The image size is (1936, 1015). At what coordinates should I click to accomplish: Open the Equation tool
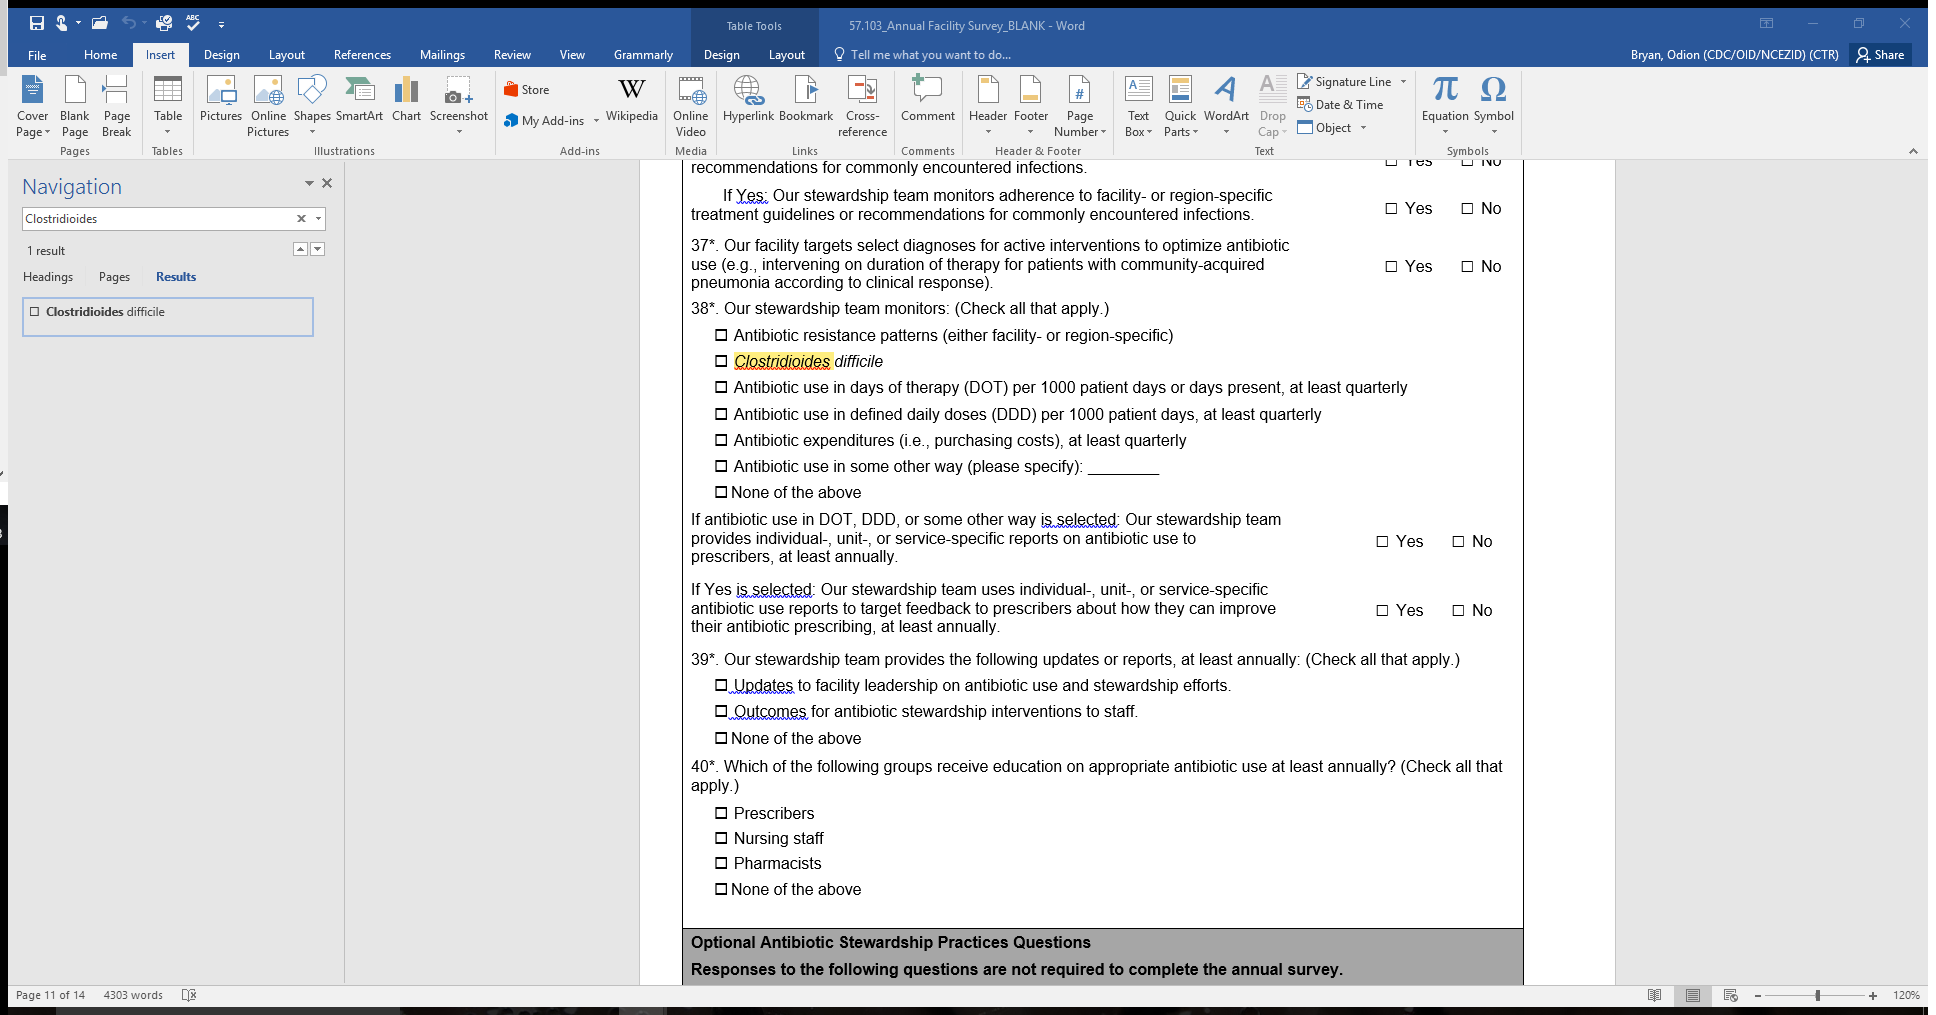(x=1445, y=100)
